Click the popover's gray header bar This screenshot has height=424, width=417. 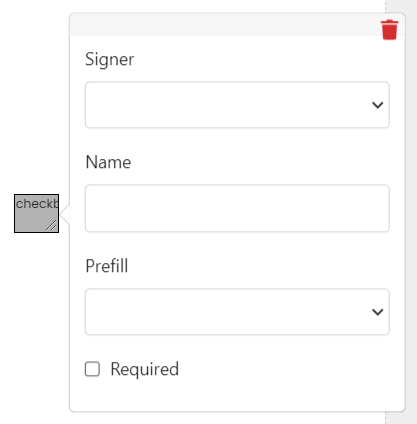[x=223, y=24]
